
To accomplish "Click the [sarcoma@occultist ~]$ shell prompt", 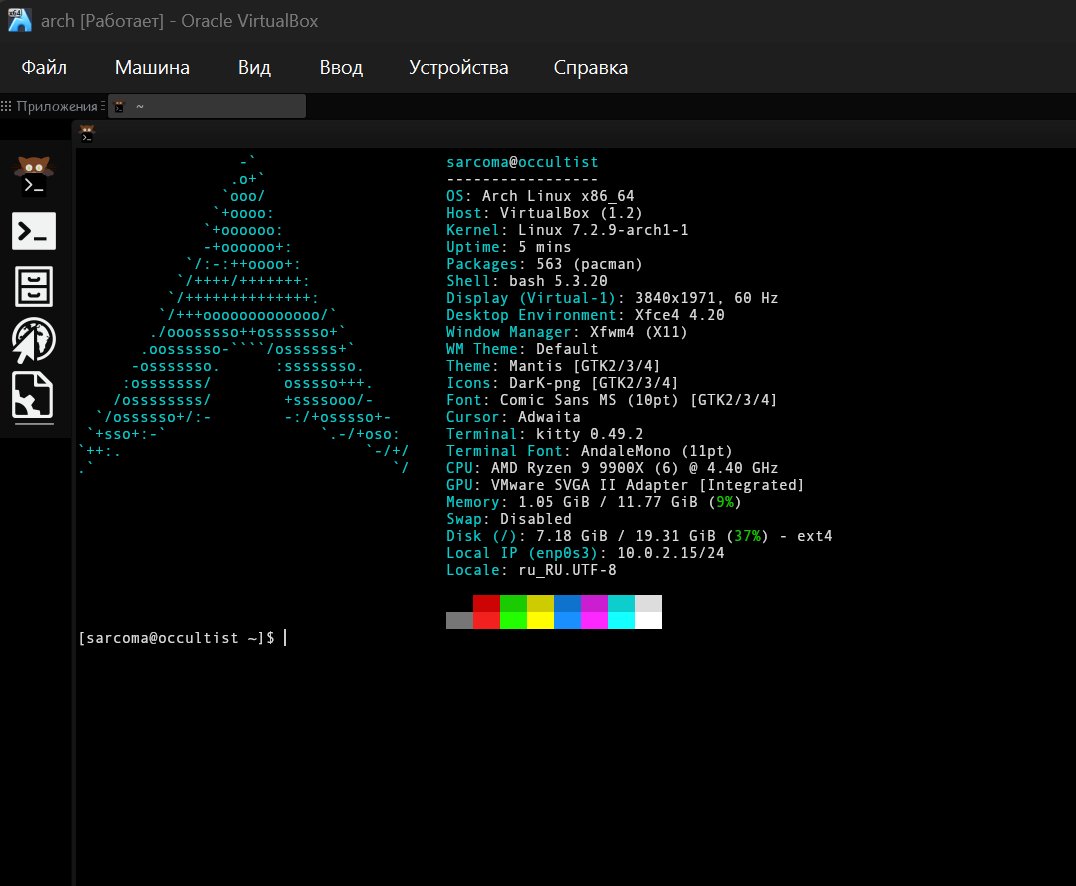I will (176, 638).
